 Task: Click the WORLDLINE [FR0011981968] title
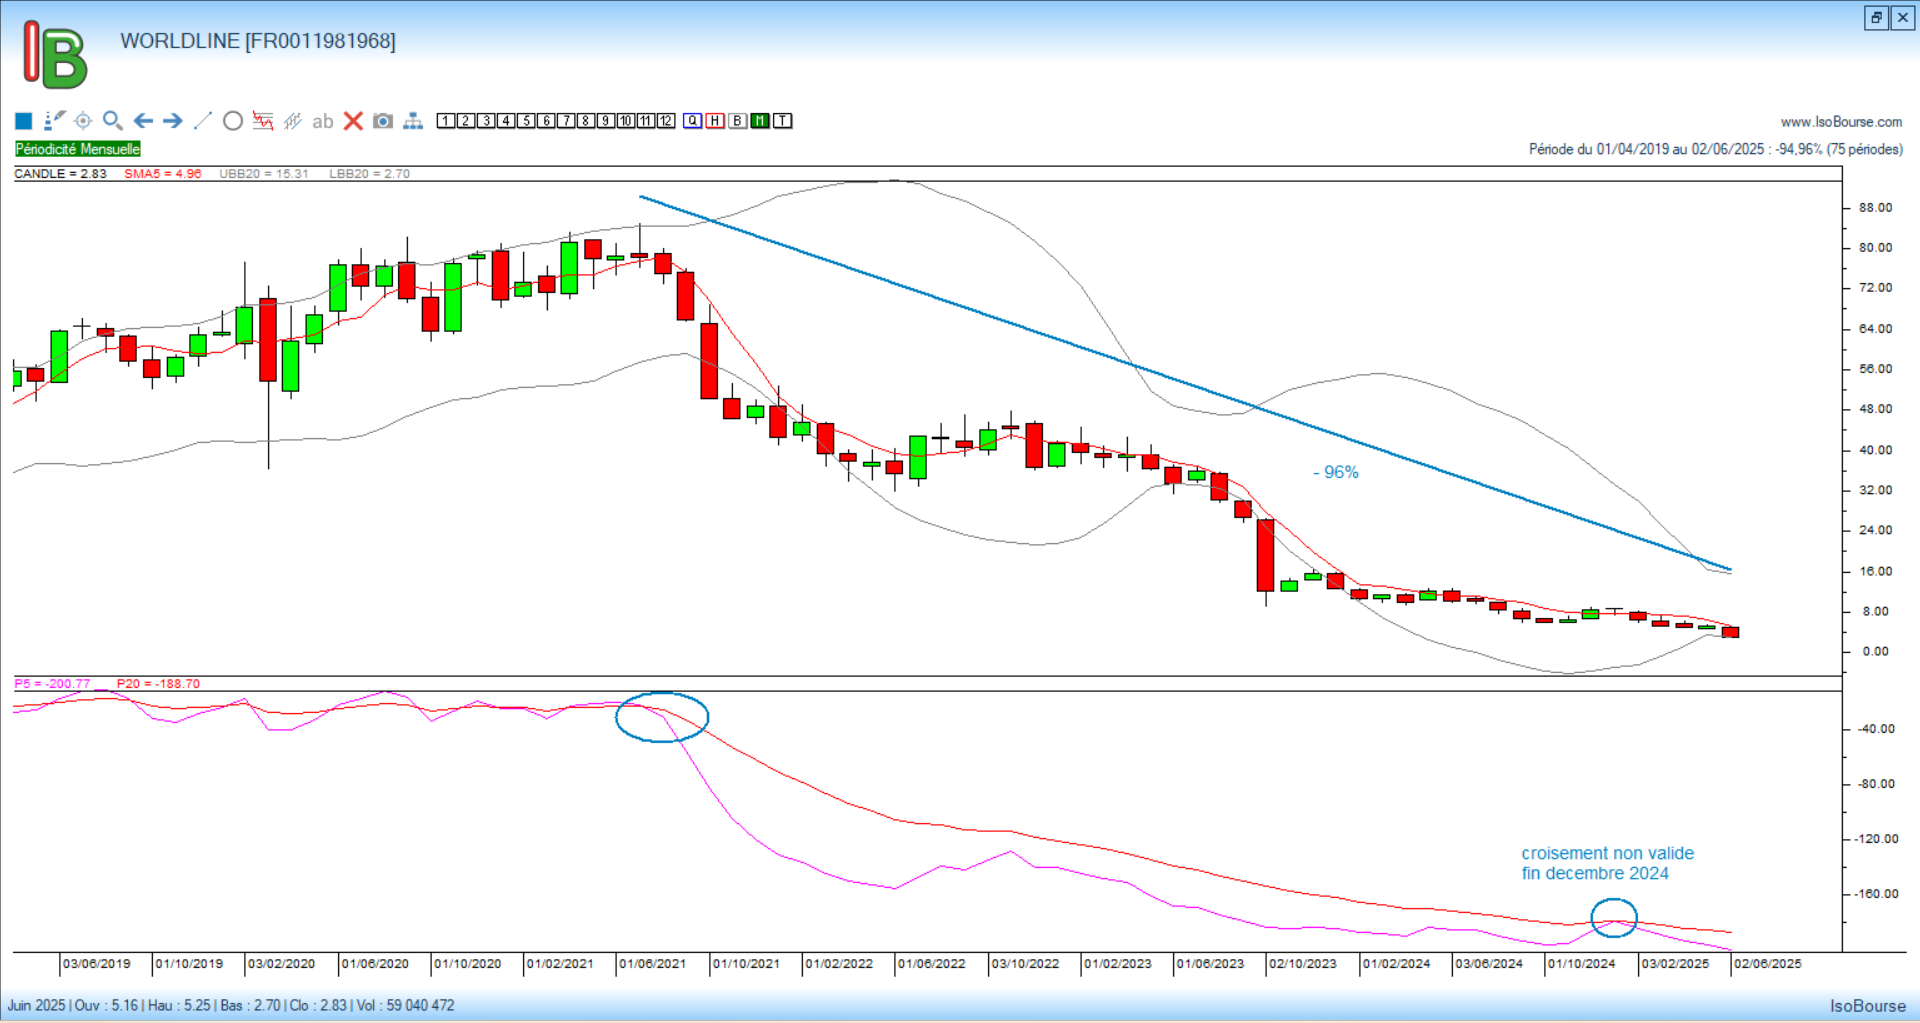tap(258, 41)
